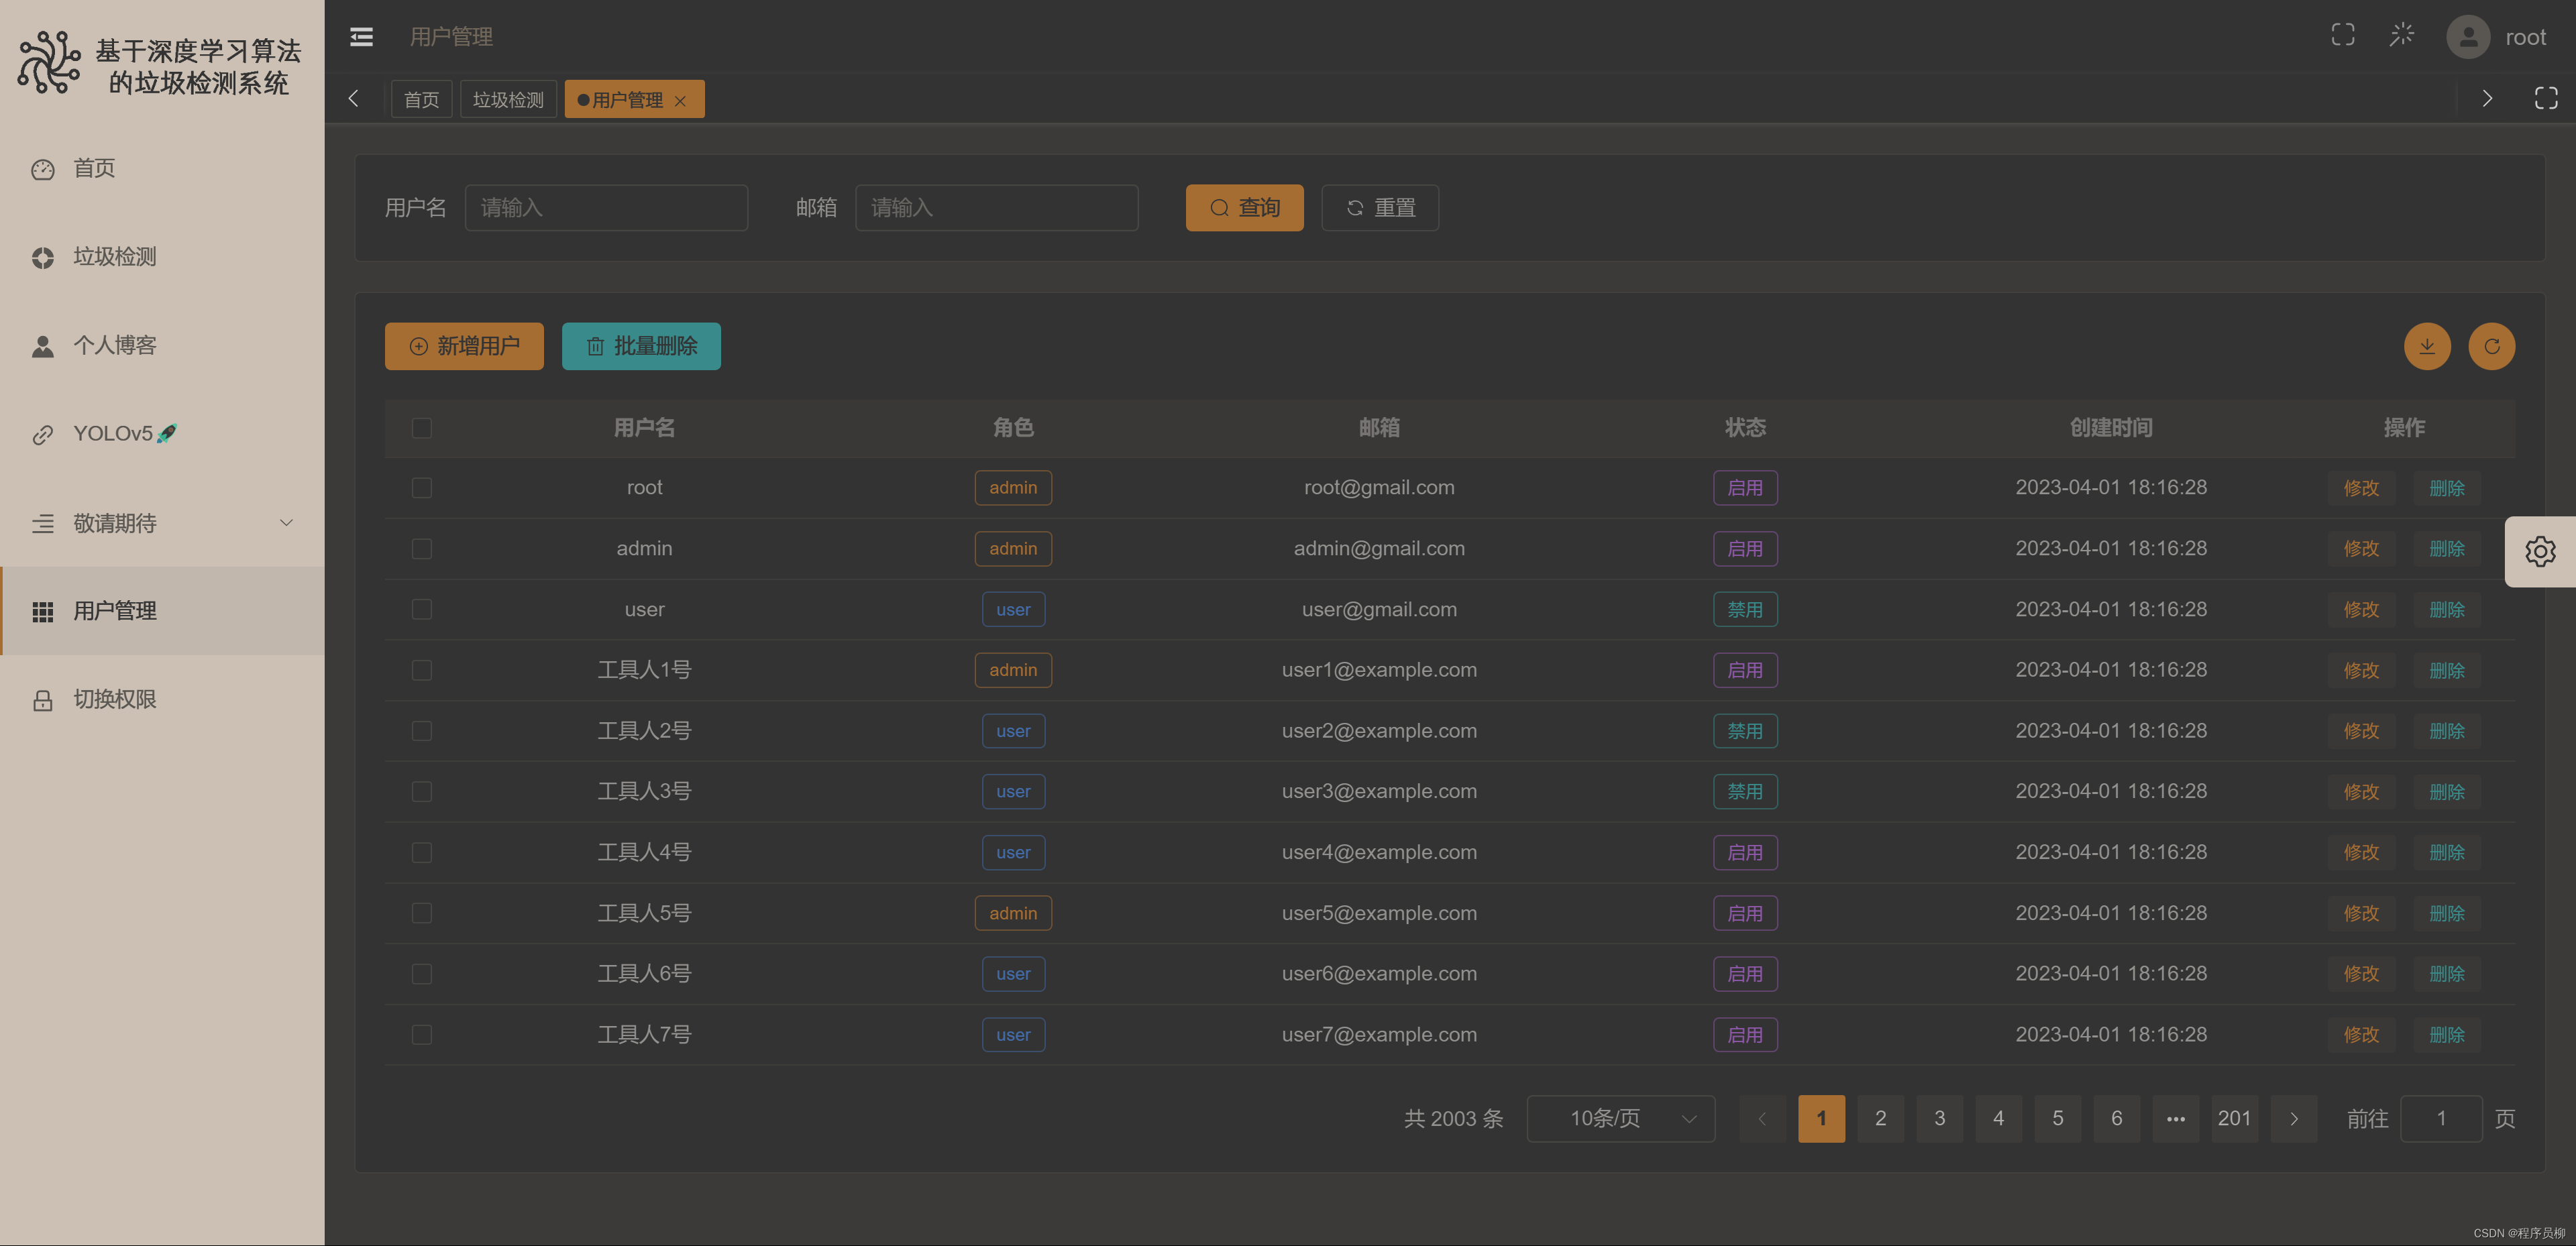Viewport: 2576px width, 1246px height.
Task: Open 个人博客 in the sidebar menu
Action: 162,346
